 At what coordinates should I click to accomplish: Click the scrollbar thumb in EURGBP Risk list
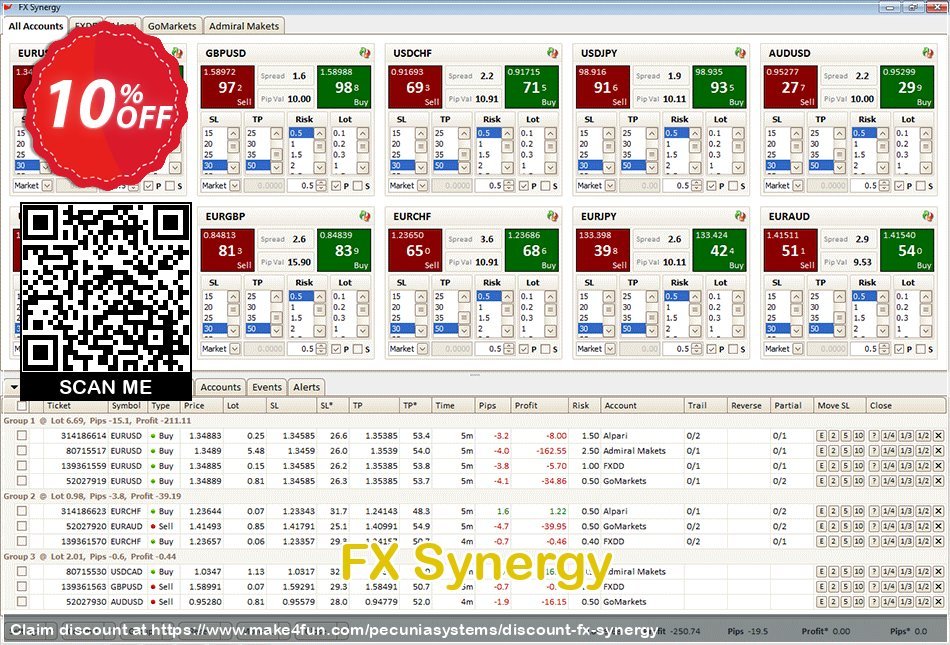pos(319,311)
